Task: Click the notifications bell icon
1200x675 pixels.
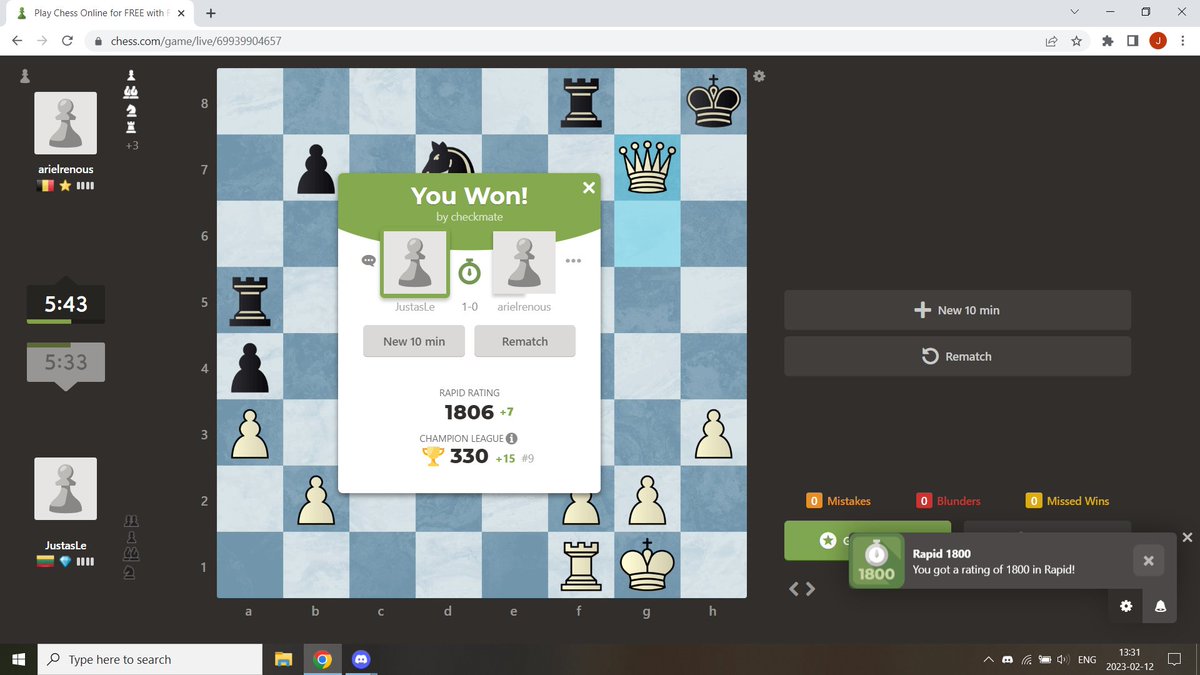Action: (1160, 606)
